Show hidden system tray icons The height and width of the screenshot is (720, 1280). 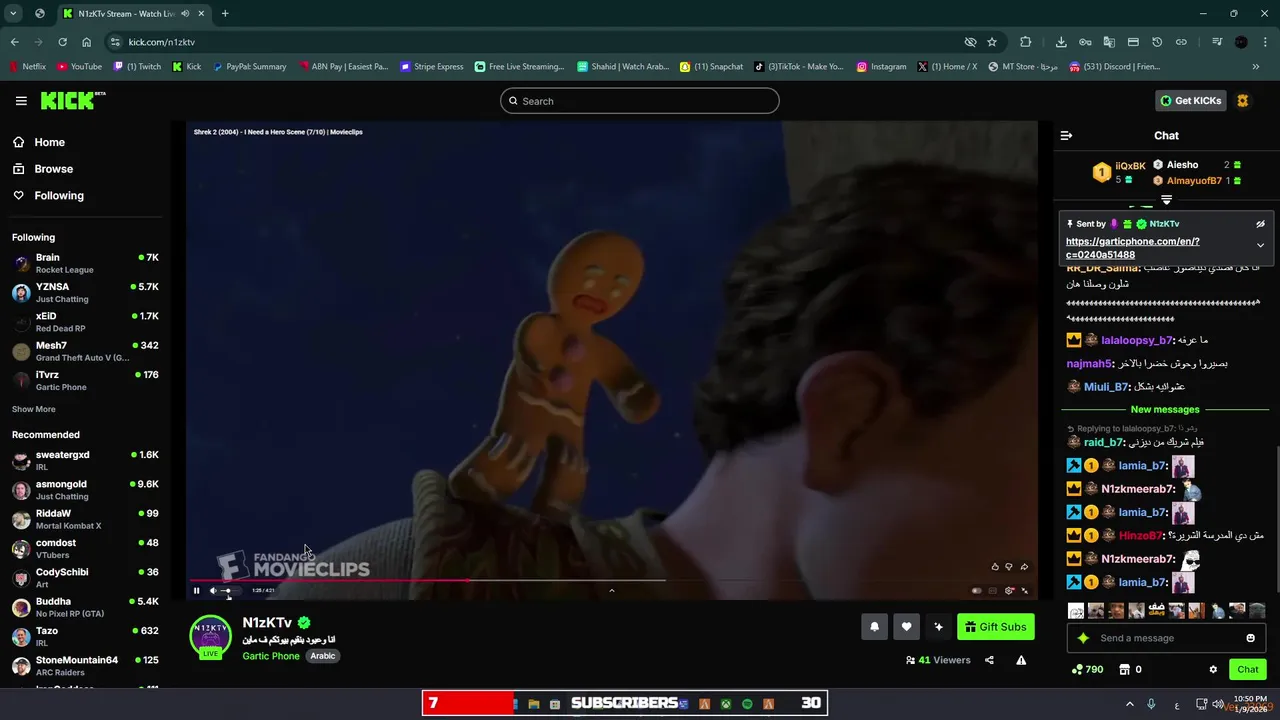point(1130,704)
